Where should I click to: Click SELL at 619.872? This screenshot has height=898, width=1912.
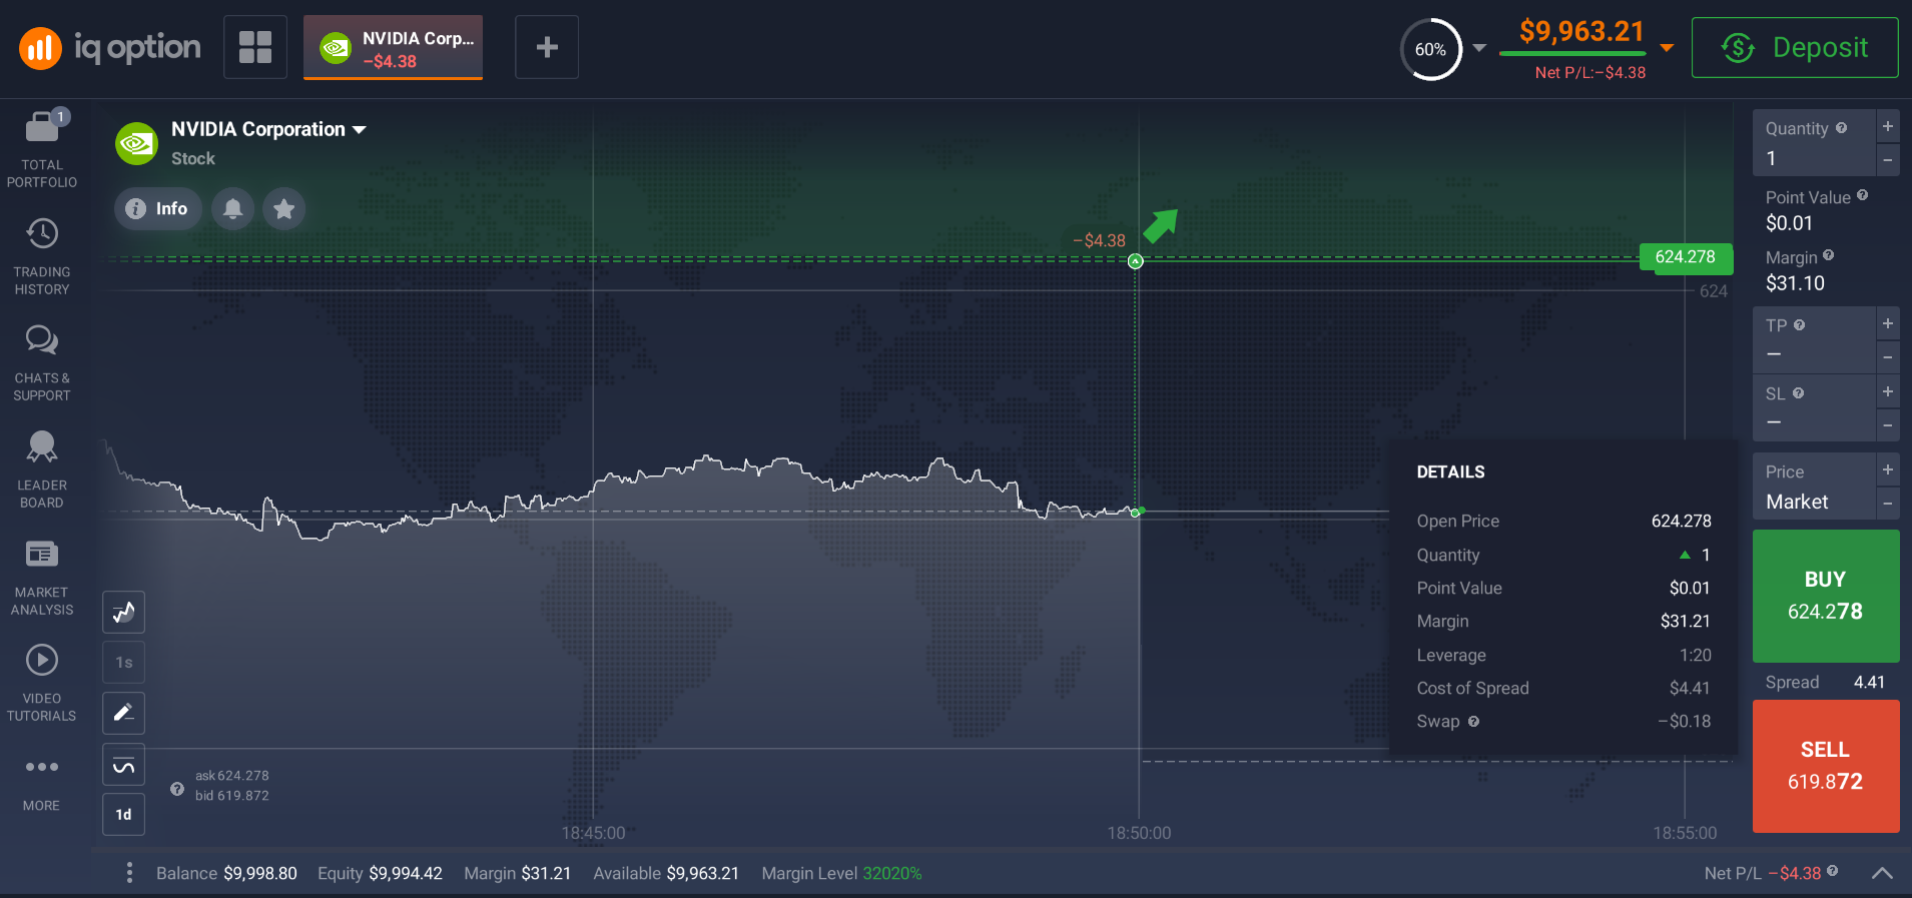click(x=1826, y=766)
